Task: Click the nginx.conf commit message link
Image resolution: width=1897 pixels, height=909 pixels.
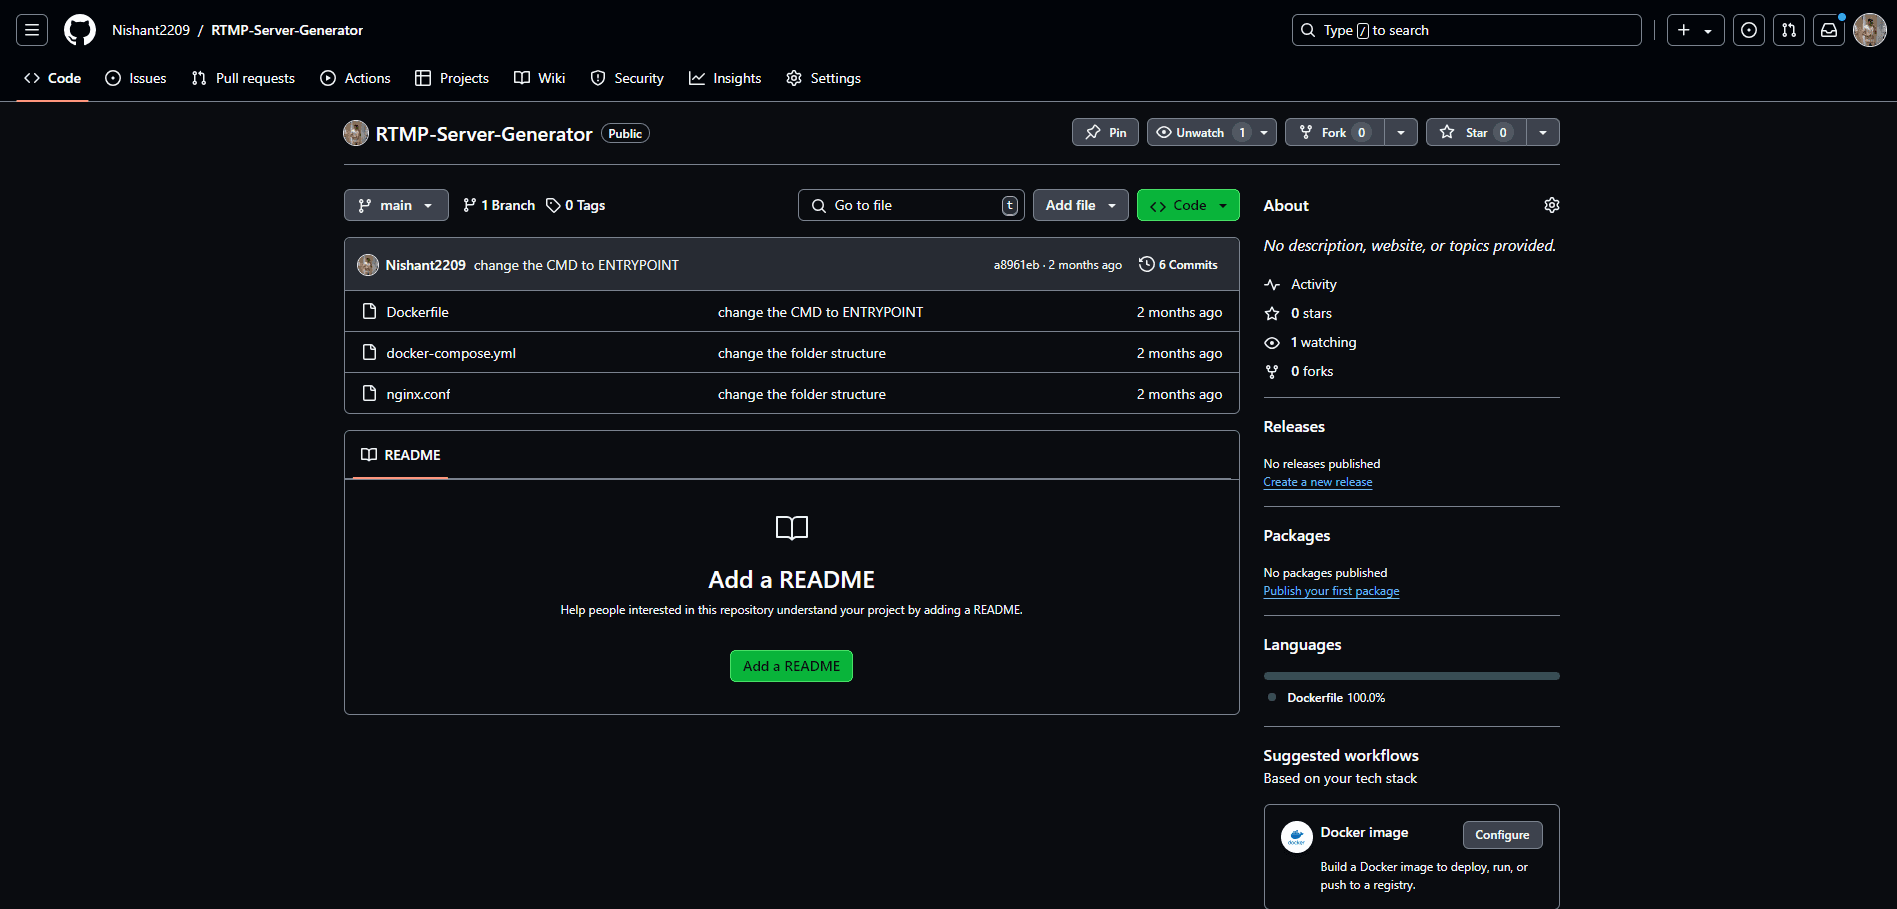Action: (802, 394)
